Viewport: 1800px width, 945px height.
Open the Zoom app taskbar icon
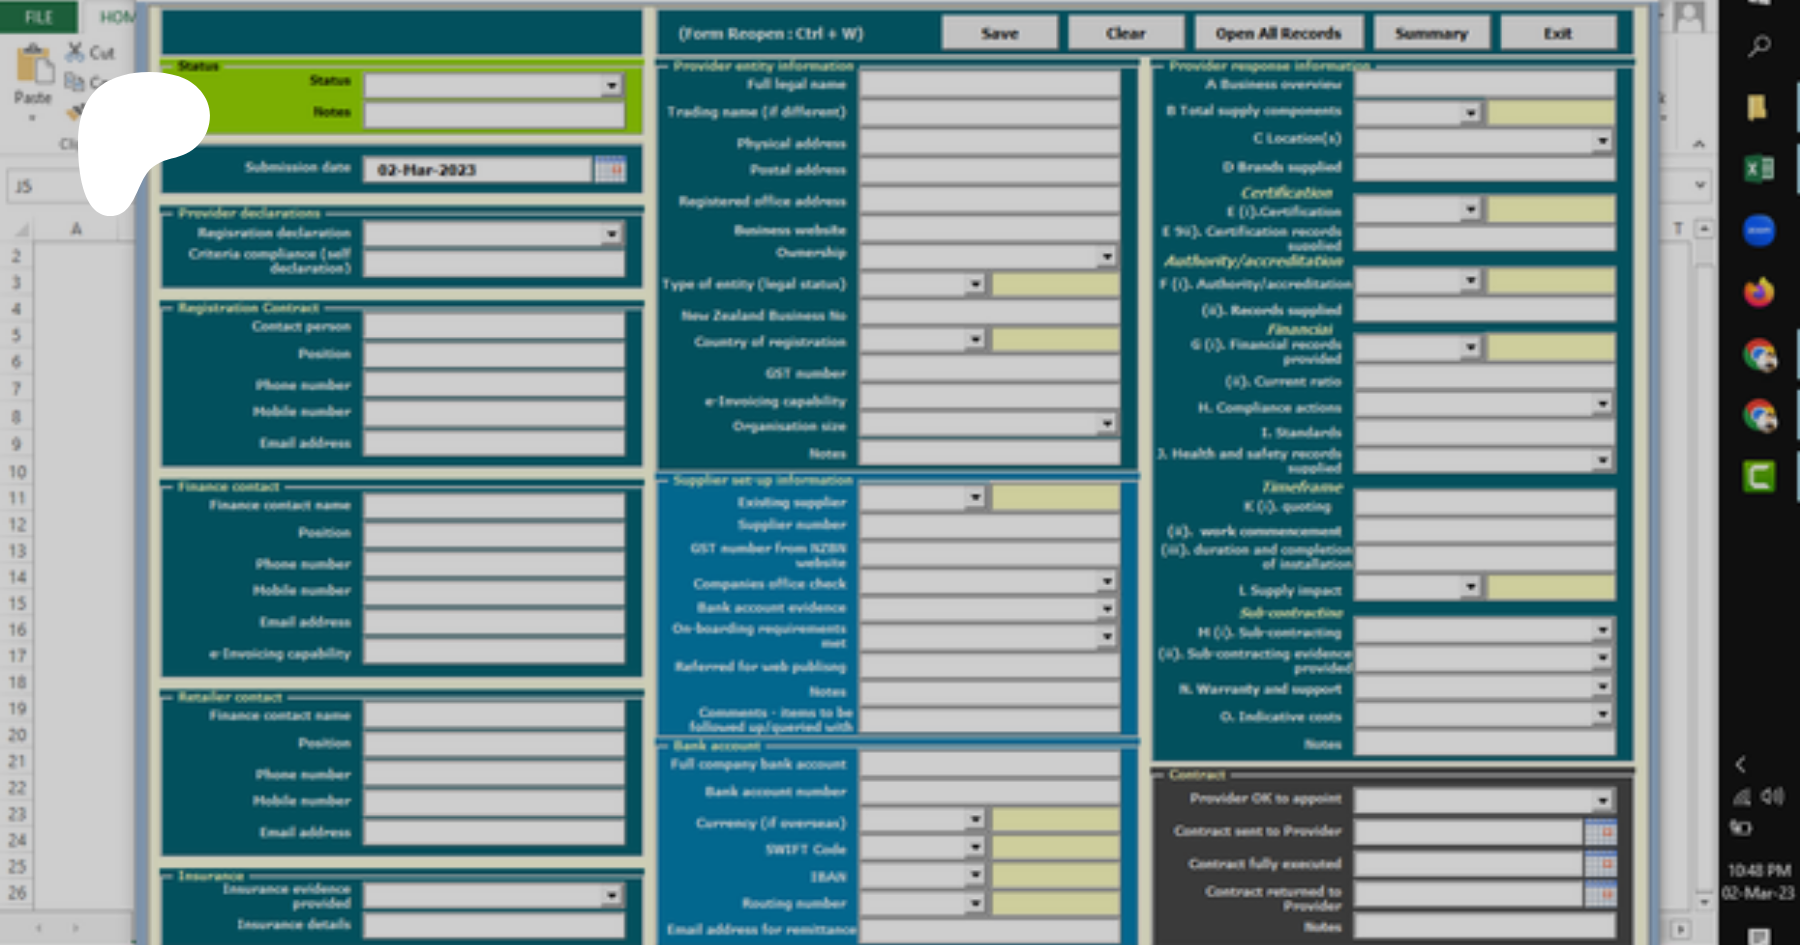pyautogui.click(x=1759, y=230)
